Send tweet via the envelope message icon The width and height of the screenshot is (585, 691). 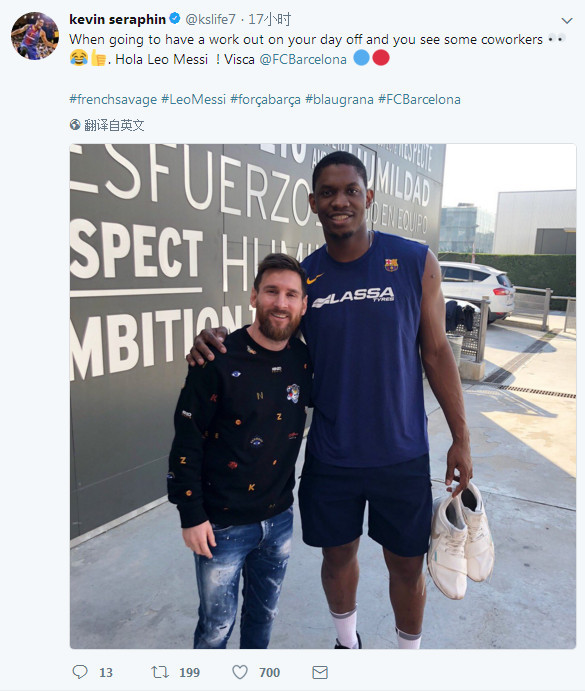click(320, 672)
